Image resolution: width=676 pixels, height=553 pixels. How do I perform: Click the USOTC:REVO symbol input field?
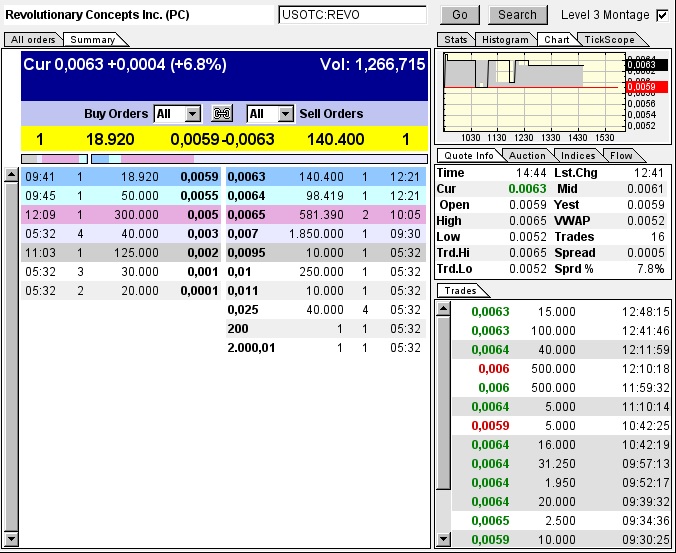(352, 15)
